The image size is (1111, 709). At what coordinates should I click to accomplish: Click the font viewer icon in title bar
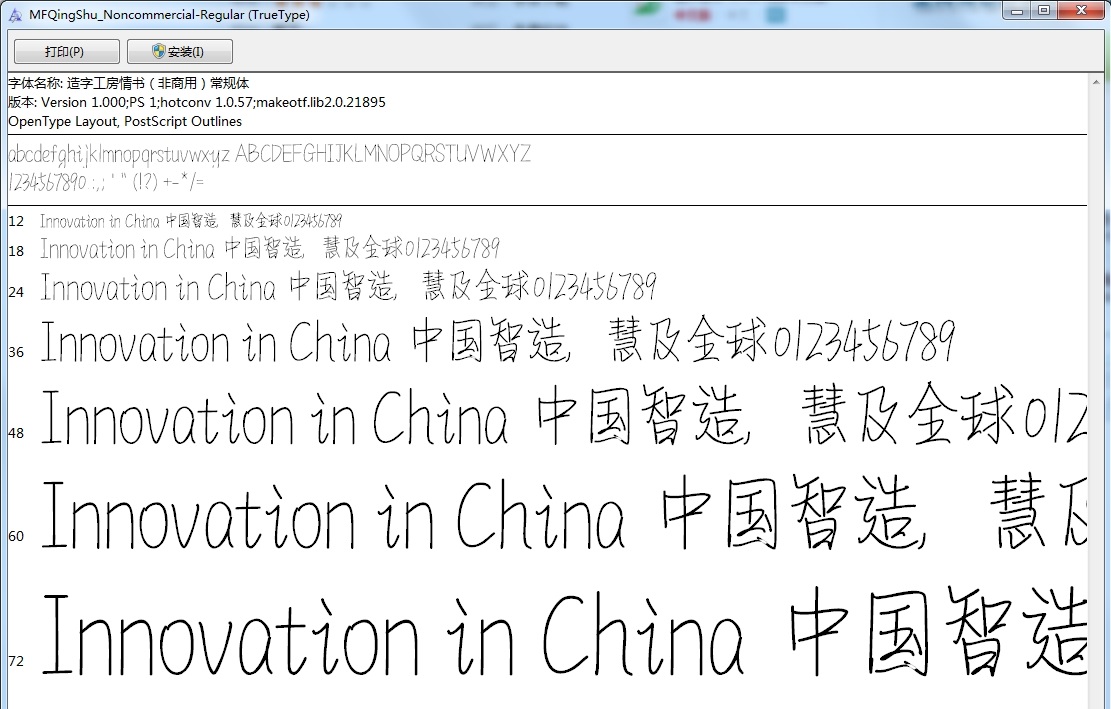[x=16, y=14]
